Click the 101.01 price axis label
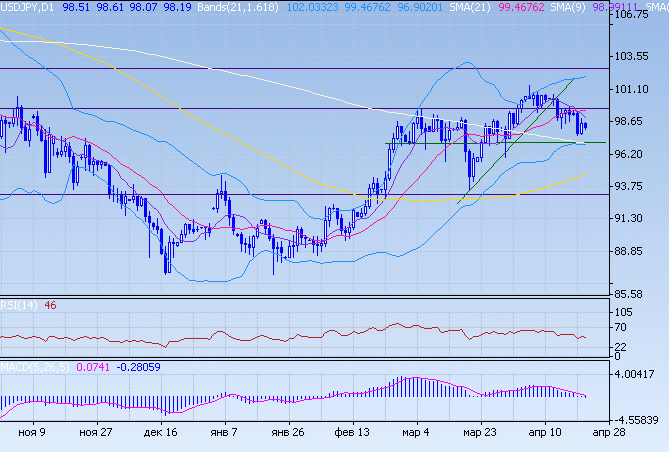The width and height of the screenshot is (669, 452). [x=635, y=89]
